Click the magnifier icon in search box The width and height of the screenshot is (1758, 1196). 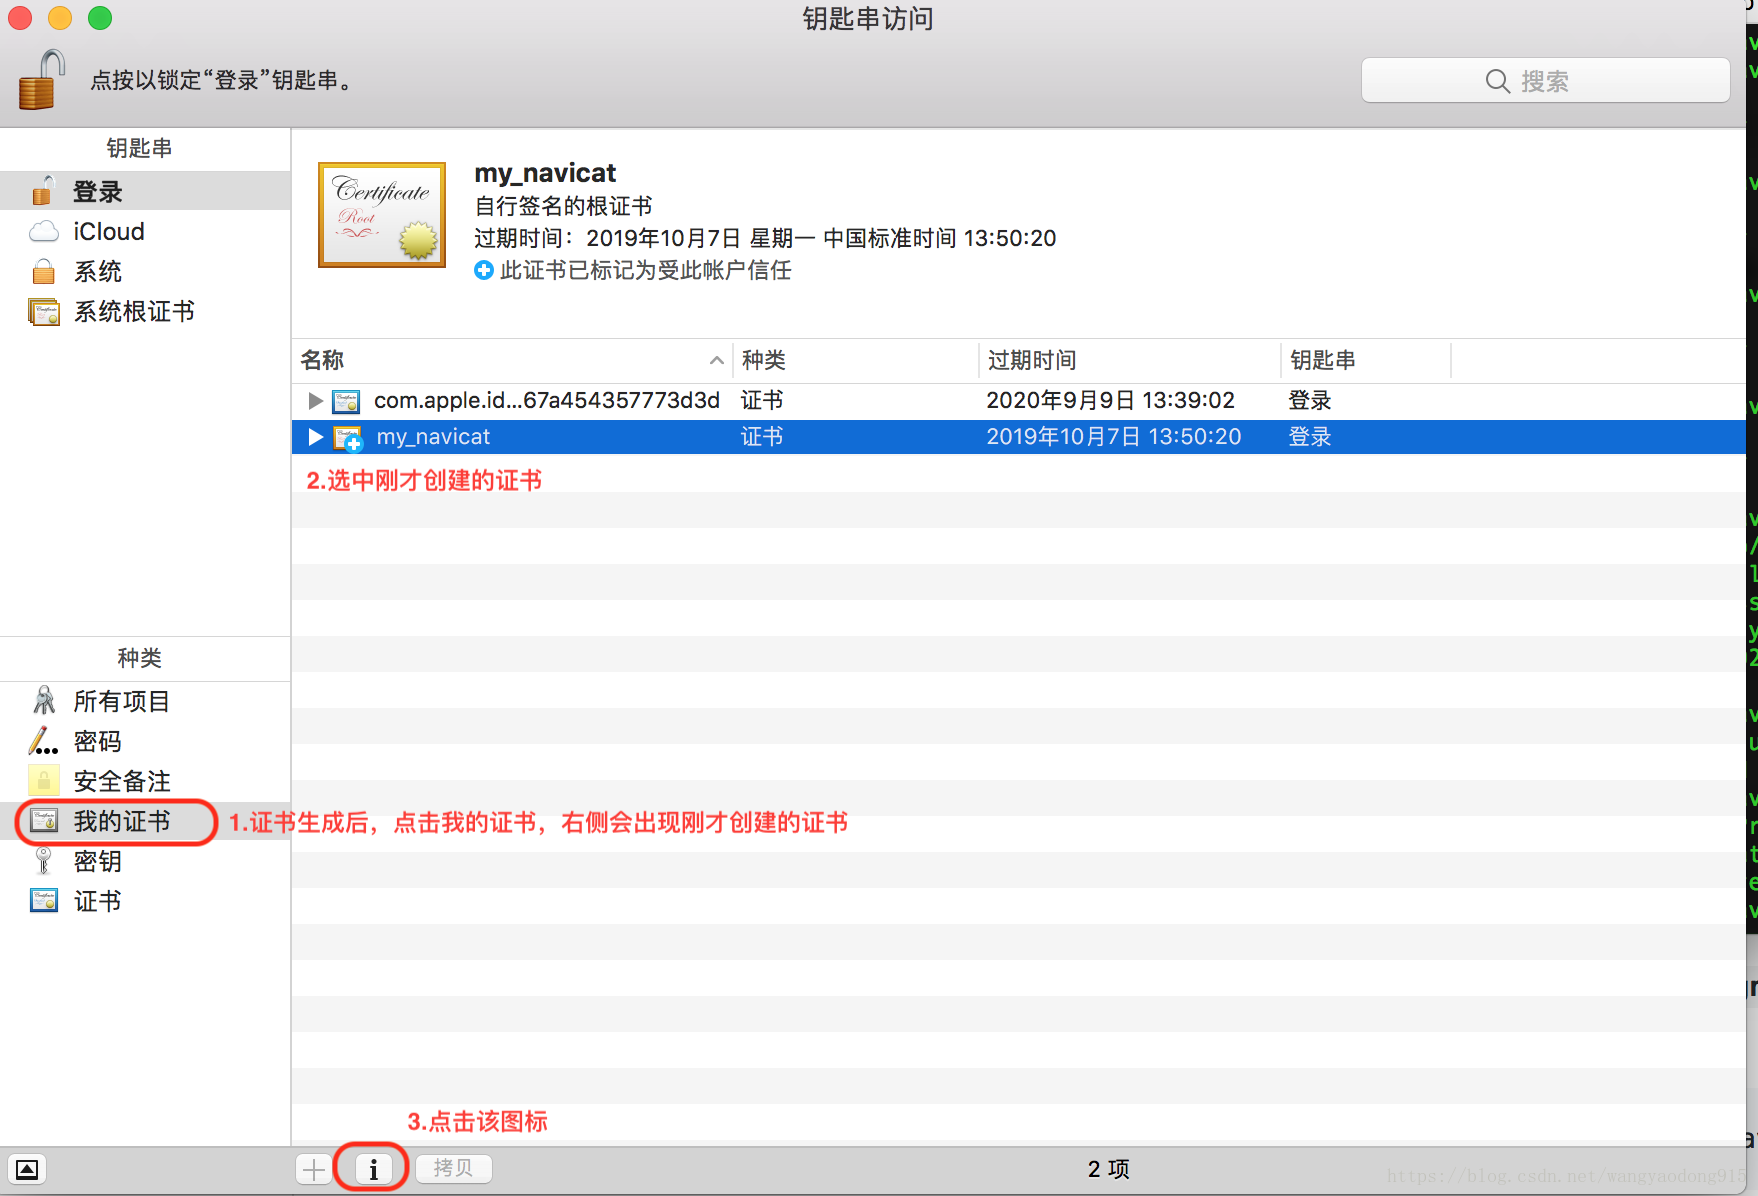tap(1497, 81)
